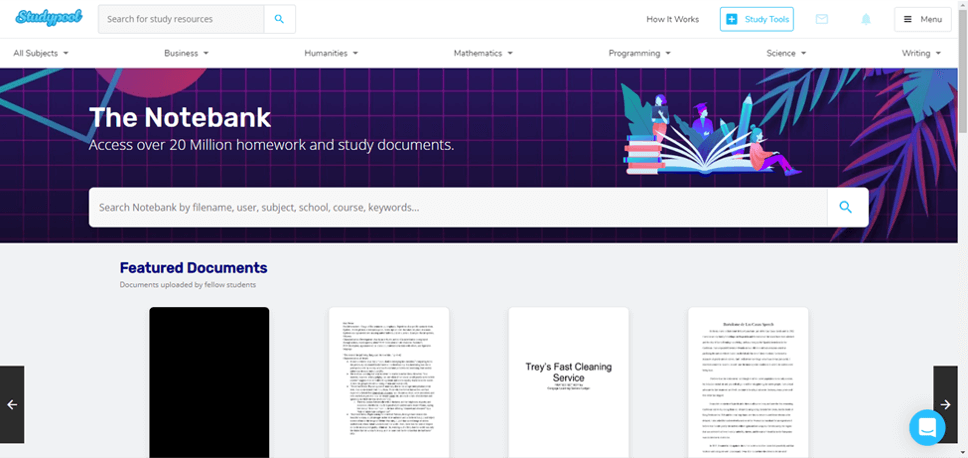Open the mail envelope icon
The height and width of the screenshot is (458, 968).
[822, 19]
